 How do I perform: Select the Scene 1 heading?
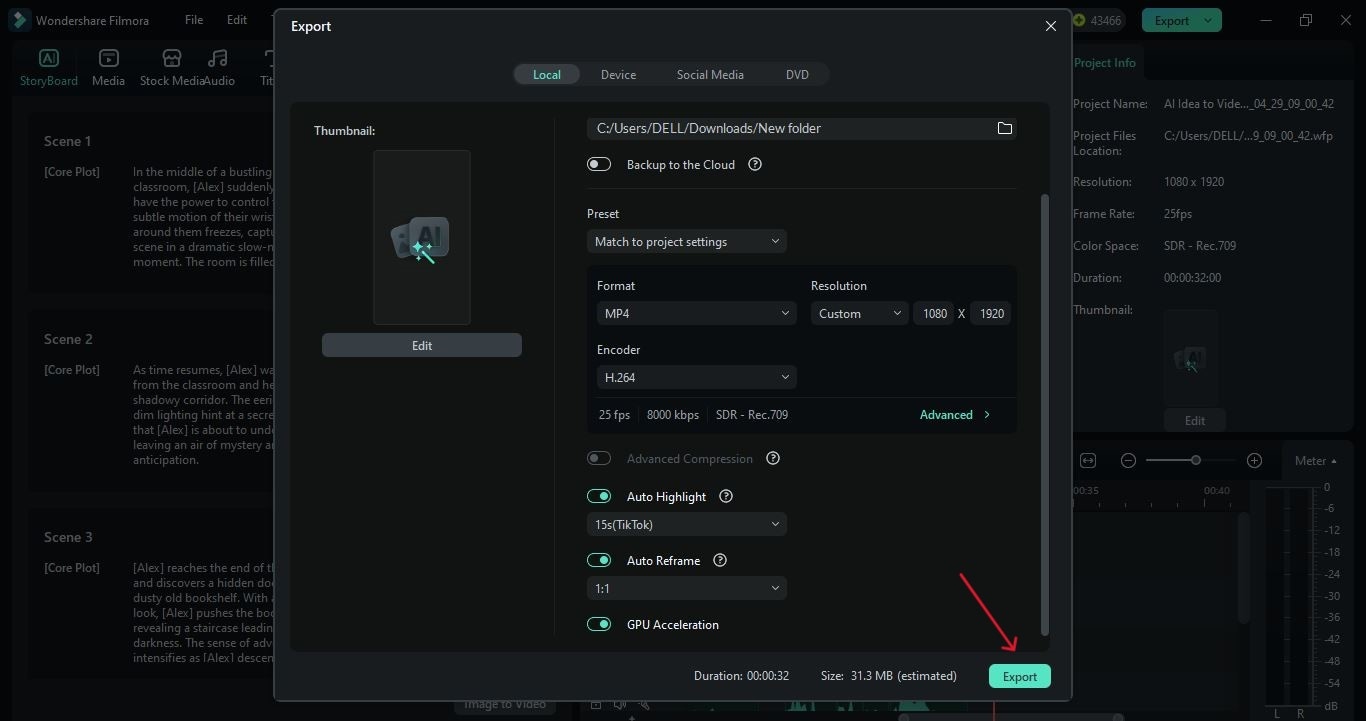pyautogui.click(x=68, y=141)
